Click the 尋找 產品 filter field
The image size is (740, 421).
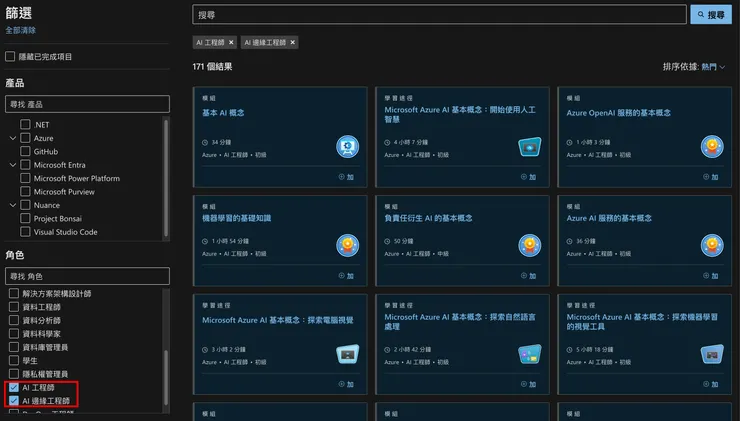(87, 104)
